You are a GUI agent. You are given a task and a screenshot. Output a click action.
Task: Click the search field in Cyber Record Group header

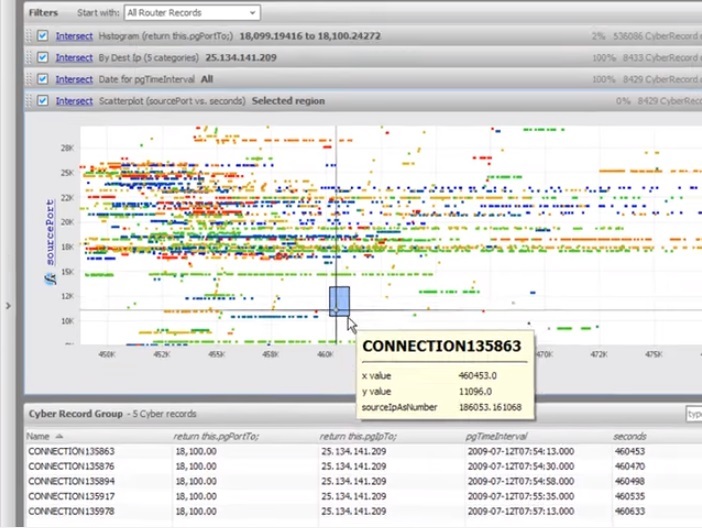pyautogui.click(x=693, y=414)
